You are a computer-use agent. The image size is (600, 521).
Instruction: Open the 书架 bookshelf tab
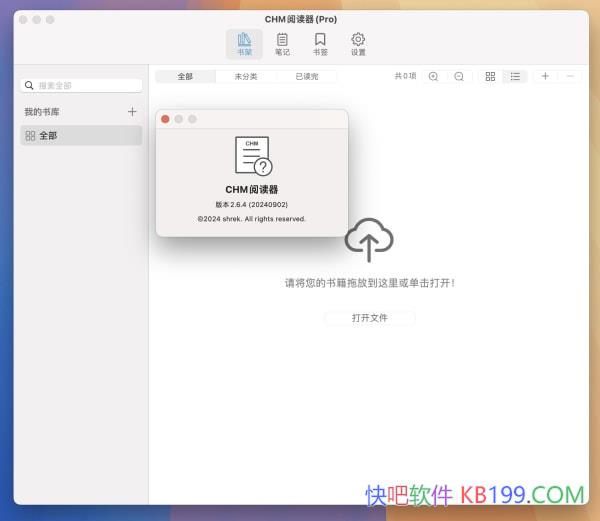click(245, 44)
